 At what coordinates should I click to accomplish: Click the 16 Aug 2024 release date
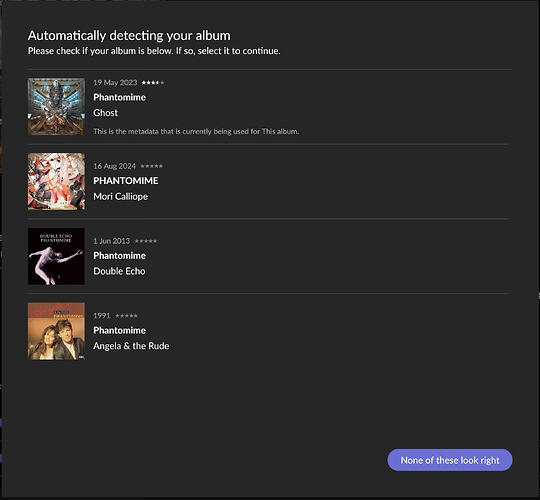[x=114, y=166]
